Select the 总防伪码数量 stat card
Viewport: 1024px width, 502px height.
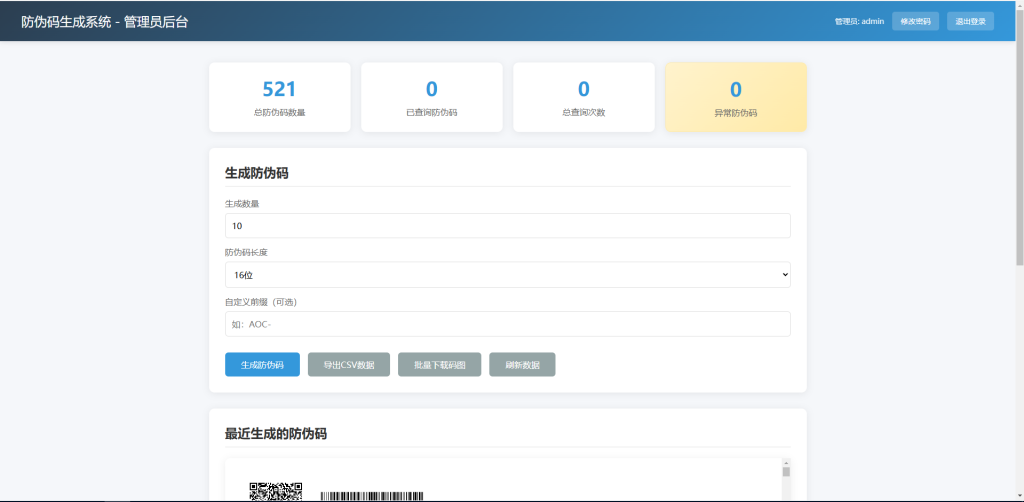(x=280, y=97)
